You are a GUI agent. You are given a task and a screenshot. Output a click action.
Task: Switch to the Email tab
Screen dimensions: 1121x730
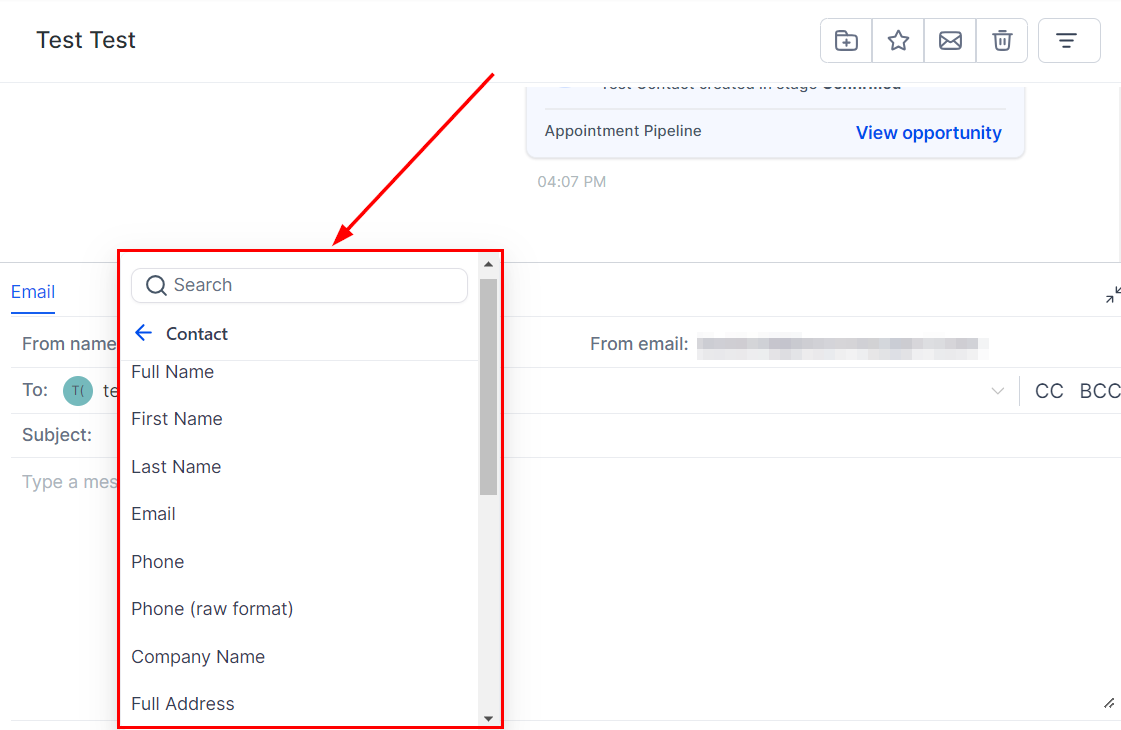point(33,292)
